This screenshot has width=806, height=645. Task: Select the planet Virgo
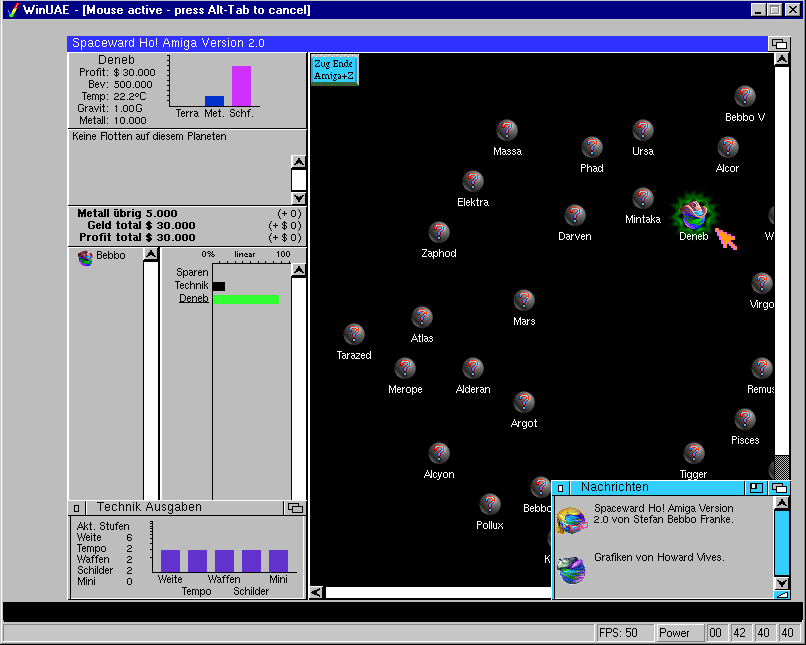coord(762,283)
